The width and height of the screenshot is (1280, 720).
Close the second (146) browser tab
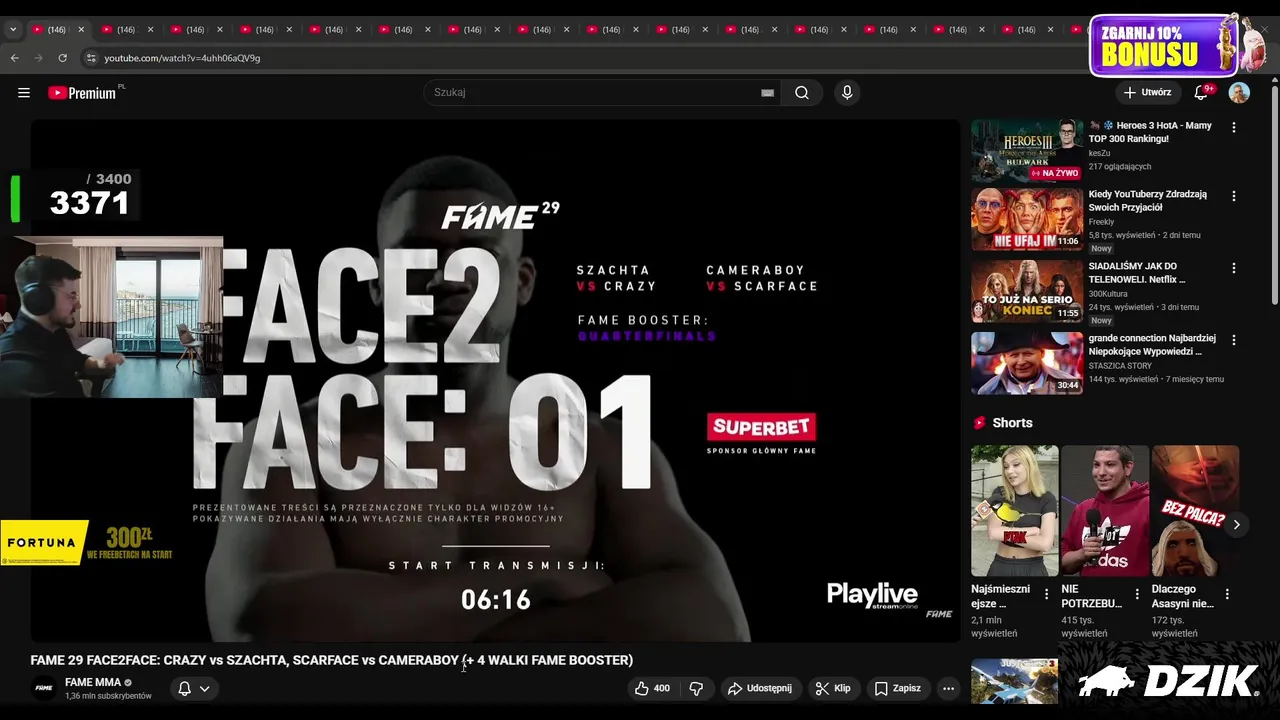pos(151,30)
